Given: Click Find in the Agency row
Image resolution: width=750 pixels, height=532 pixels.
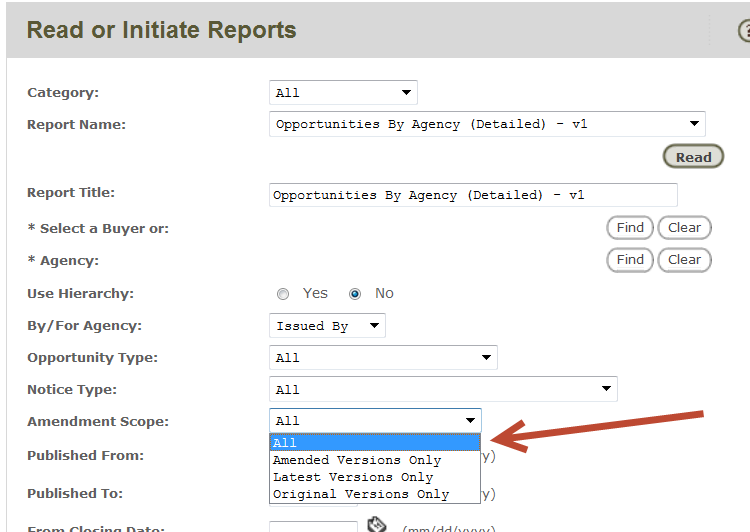Looking at the screenshot, I should pyautogui.click(x=630, y=260).
